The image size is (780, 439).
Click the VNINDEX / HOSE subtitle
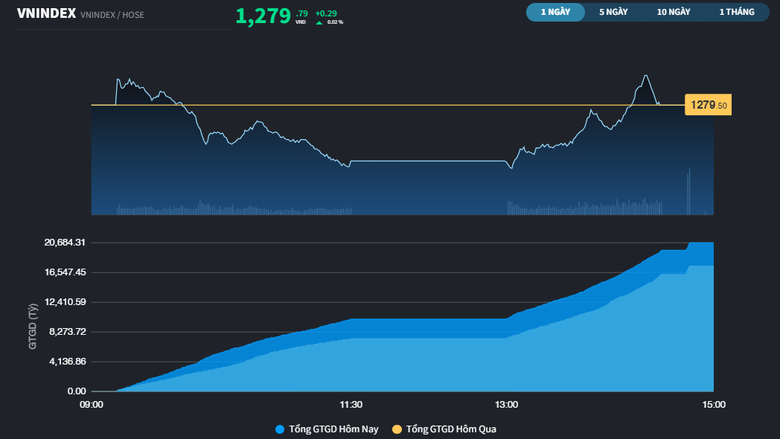tap(113, 14)
